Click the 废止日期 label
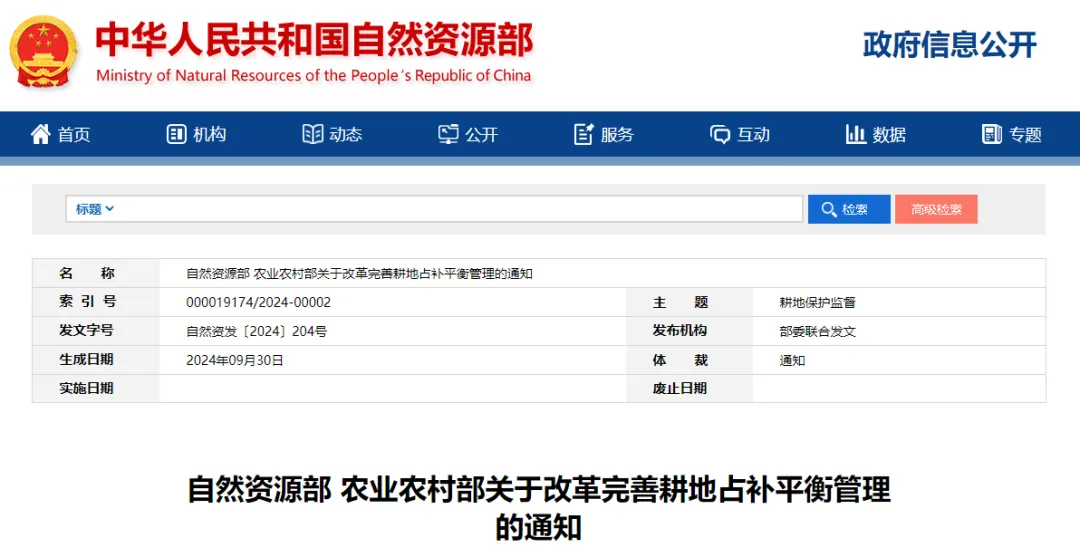This screenshot has width=1080, height=557. pyautogui.click(x=680, y=388)
